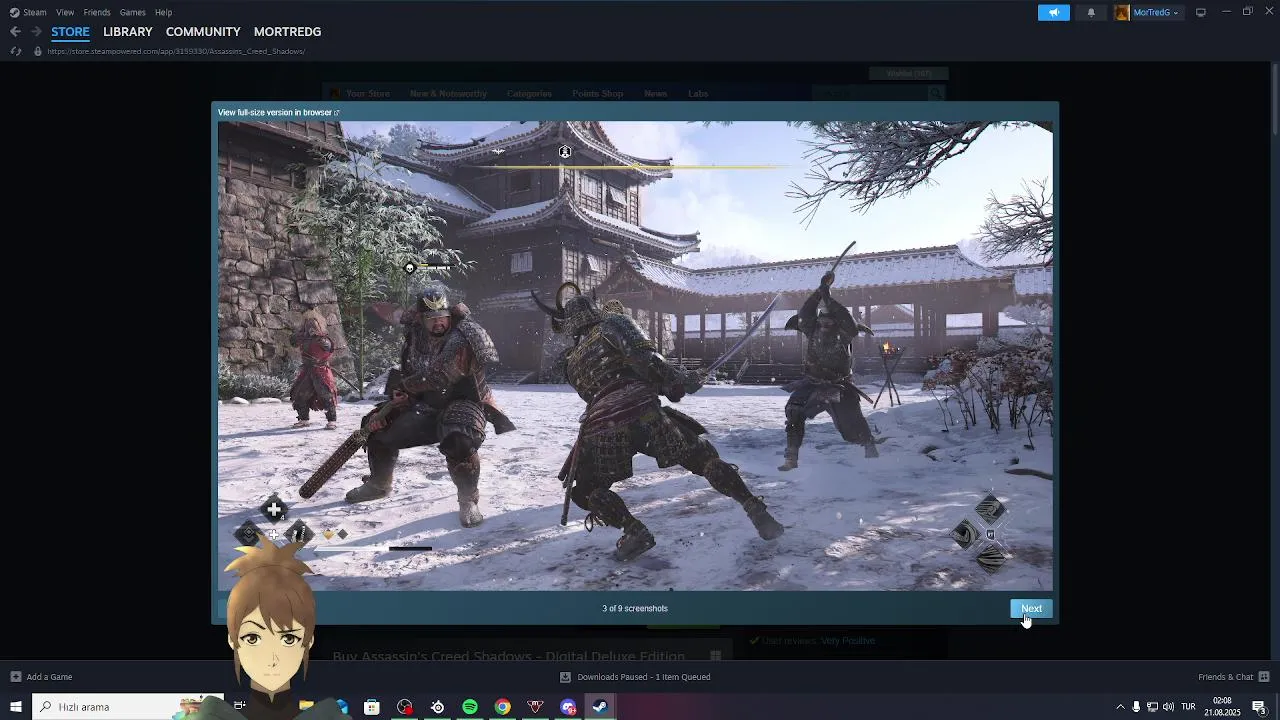
Task: Click the Your Store menu behind overlay
Action: tap(367, 94)
